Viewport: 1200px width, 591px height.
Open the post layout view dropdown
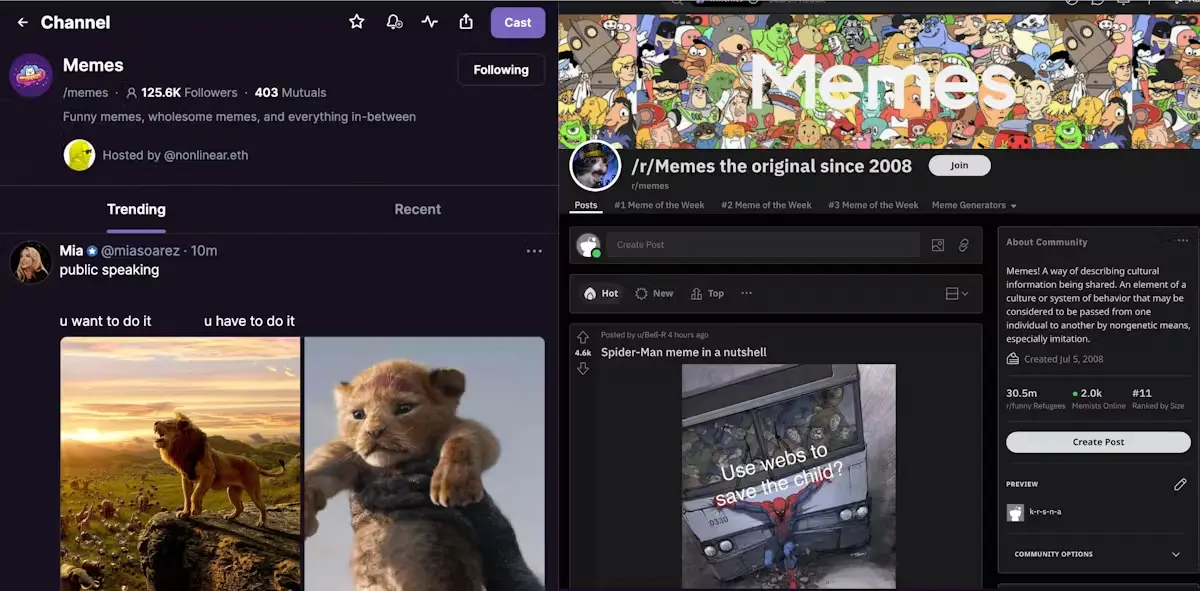click(x=957, y=293)
